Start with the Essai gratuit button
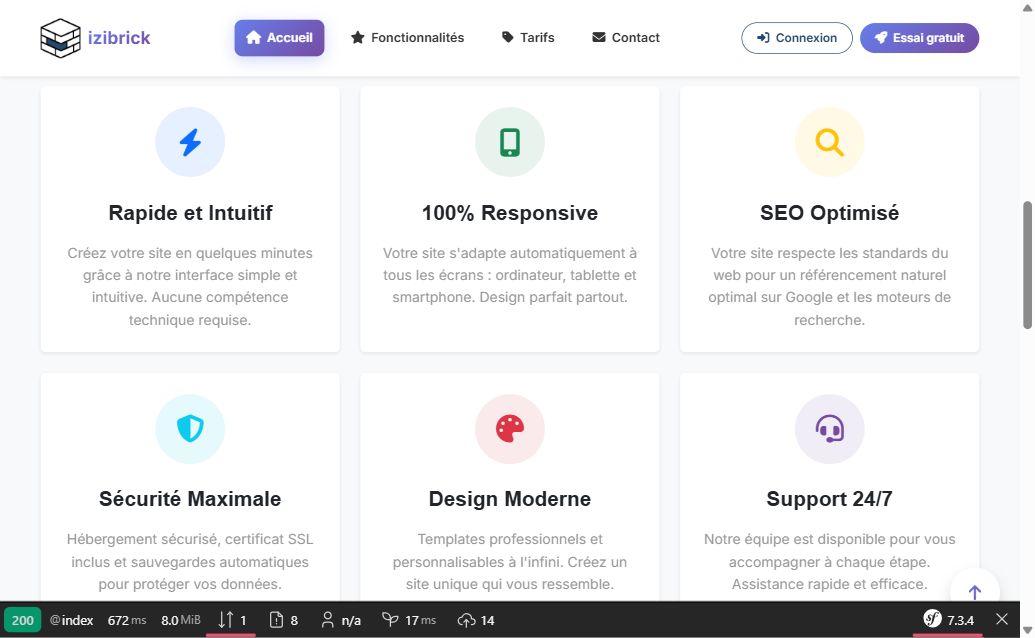This screenshot has height=638, width=1035. (x=919, y=38)
